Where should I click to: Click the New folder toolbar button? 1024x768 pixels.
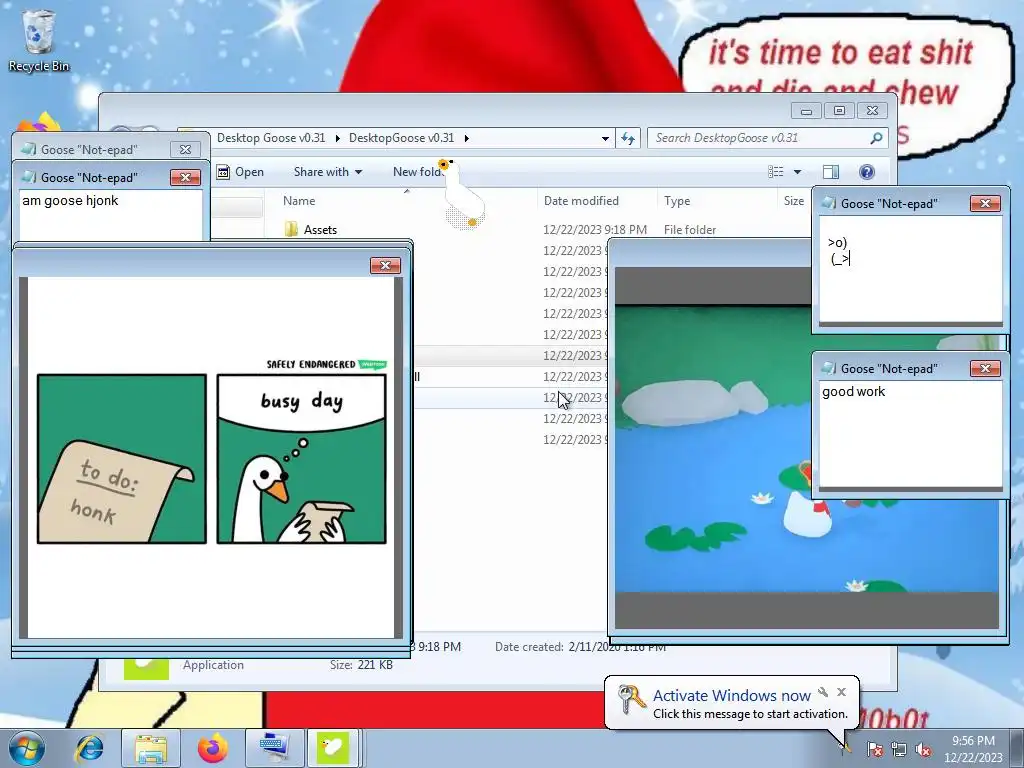tap(418, 172)
